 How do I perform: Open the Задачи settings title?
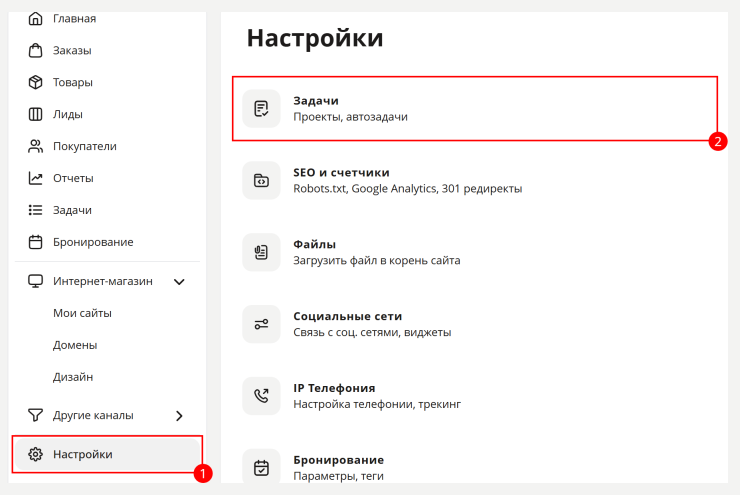click(316, 101)
